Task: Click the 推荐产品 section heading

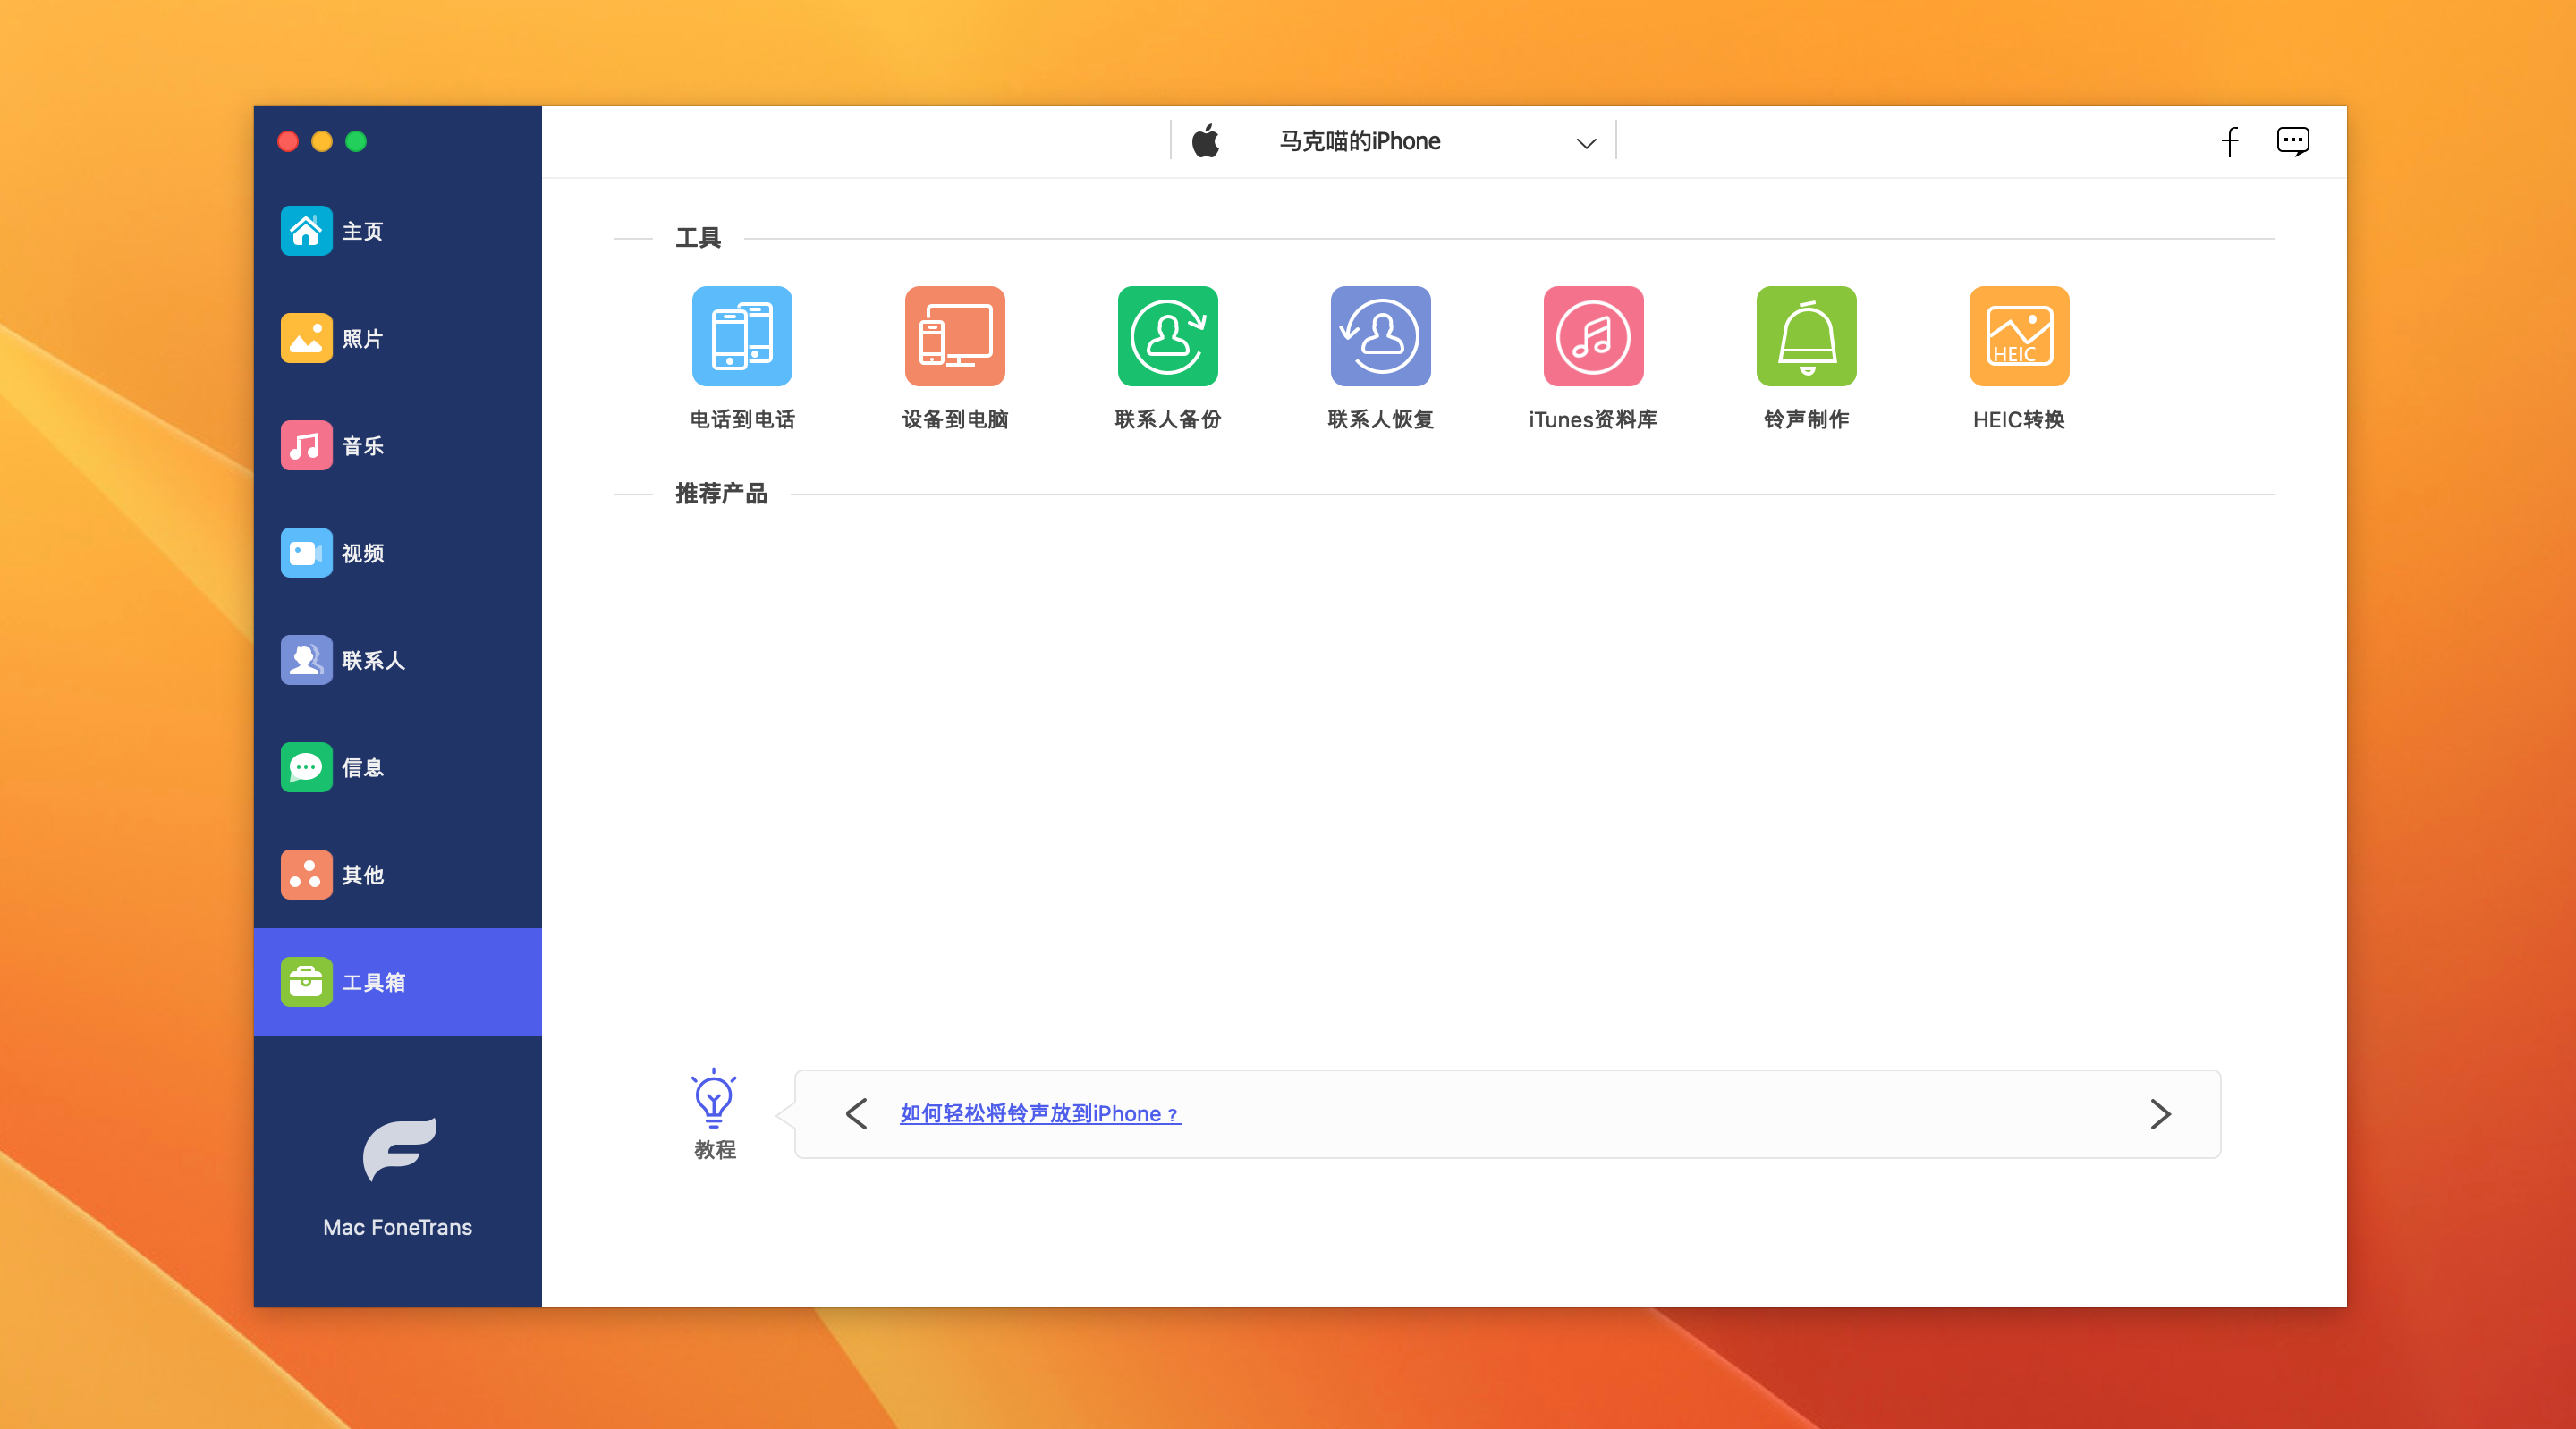Action: coord(721,493)
